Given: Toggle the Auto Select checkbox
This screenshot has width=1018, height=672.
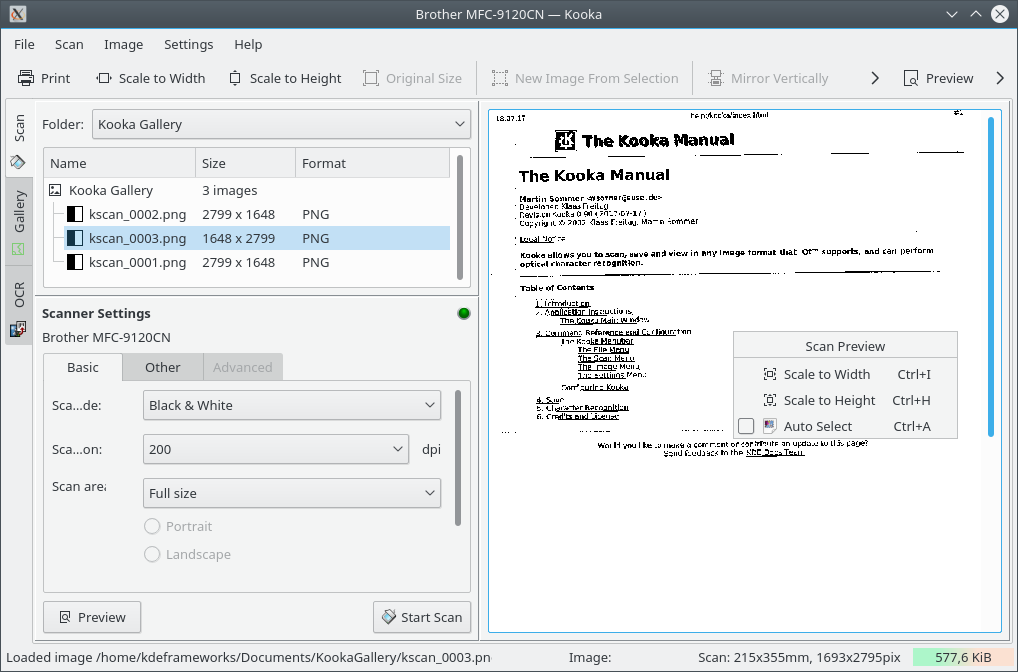Looking at the screenshot, I should (x=746, y=426).
